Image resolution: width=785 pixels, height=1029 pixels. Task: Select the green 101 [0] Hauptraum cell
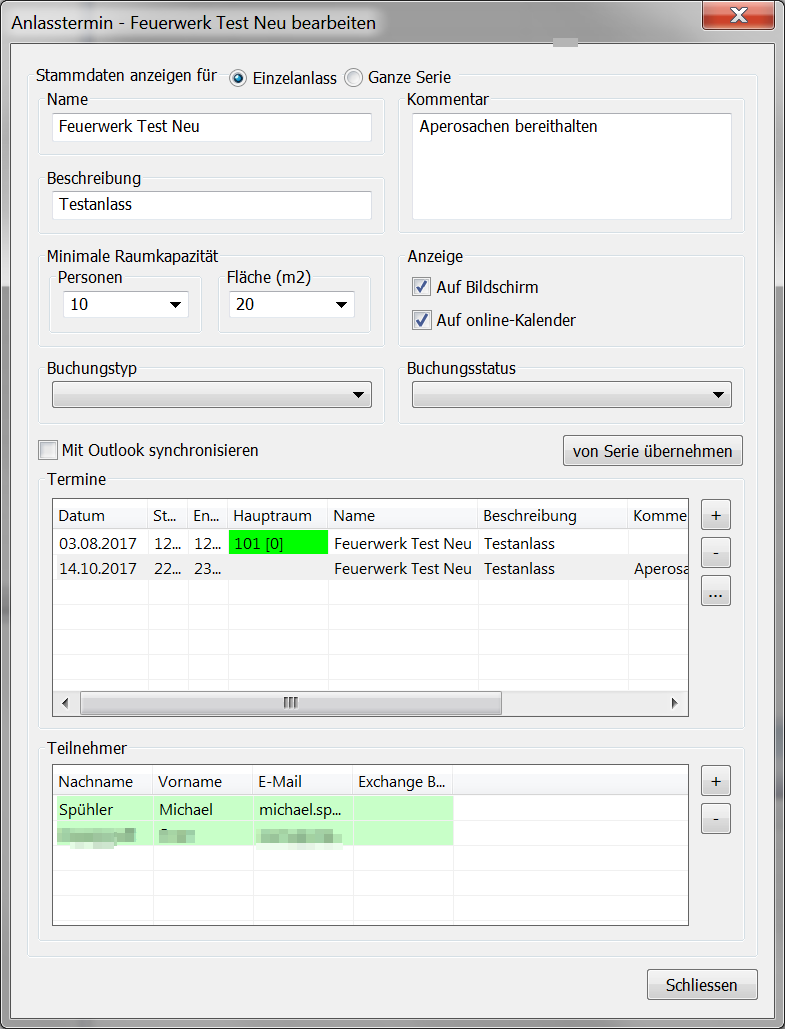(278, 543)
